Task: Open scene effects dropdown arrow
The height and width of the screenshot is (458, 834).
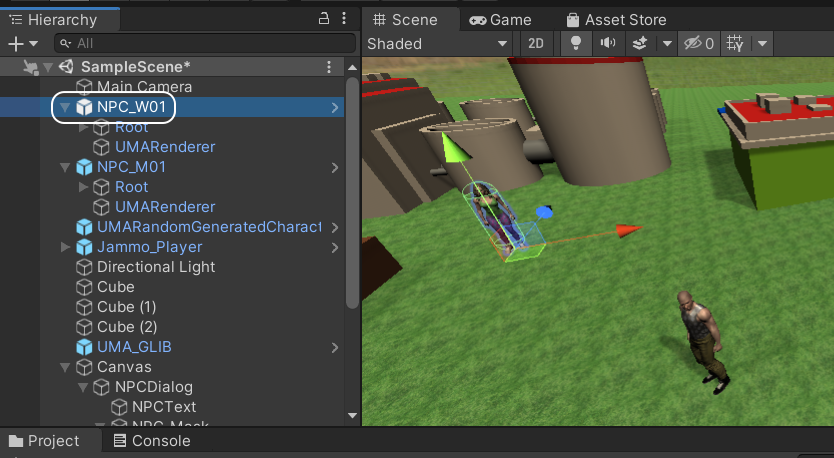Action: point(667,44)
